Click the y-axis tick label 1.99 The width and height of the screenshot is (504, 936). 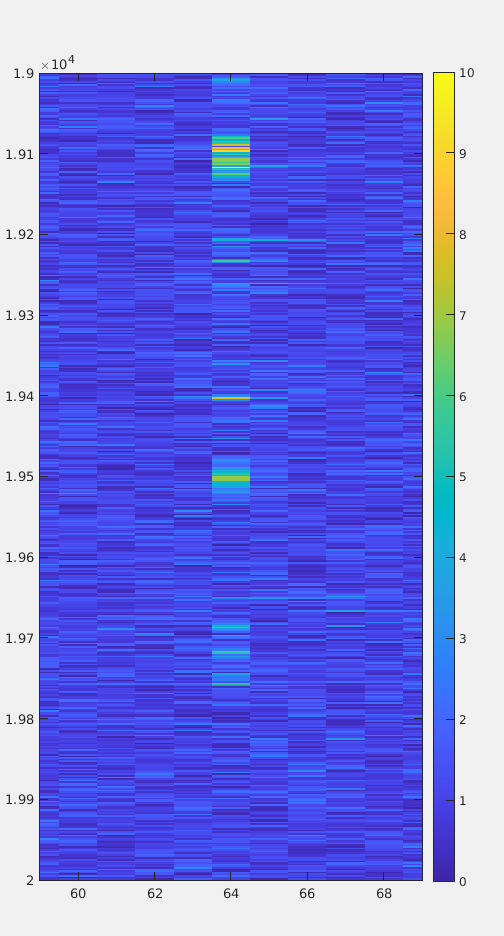[x=19, y=799]
